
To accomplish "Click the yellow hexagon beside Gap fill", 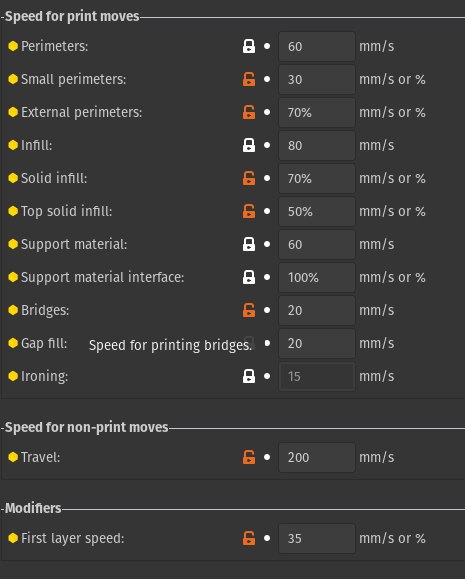I will [x=13, y=343].
